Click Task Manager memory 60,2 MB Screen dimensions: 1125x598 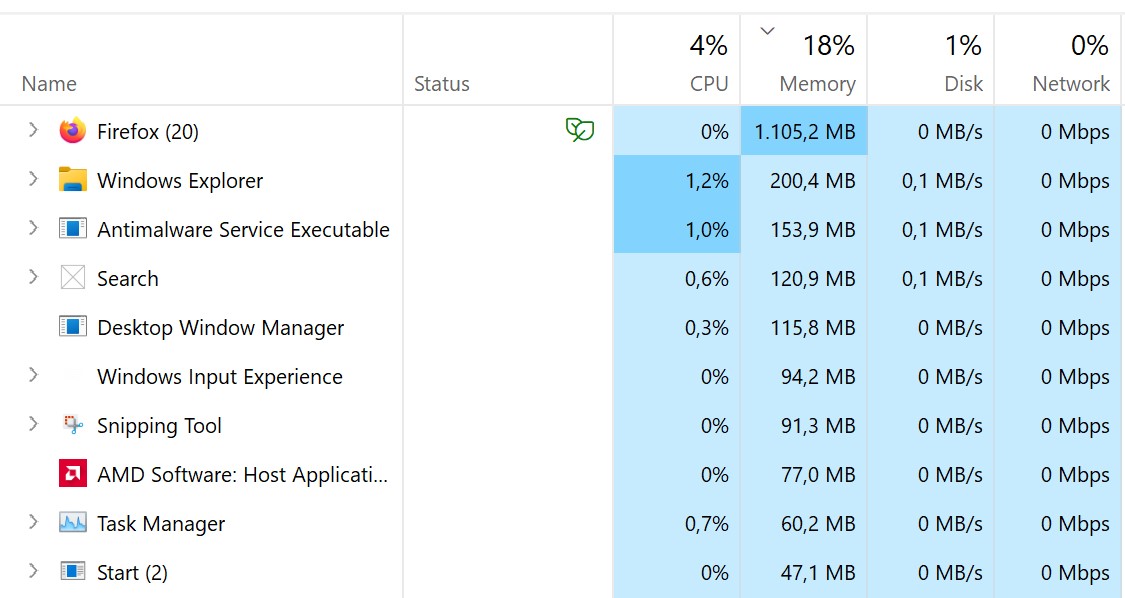(818, 524)
